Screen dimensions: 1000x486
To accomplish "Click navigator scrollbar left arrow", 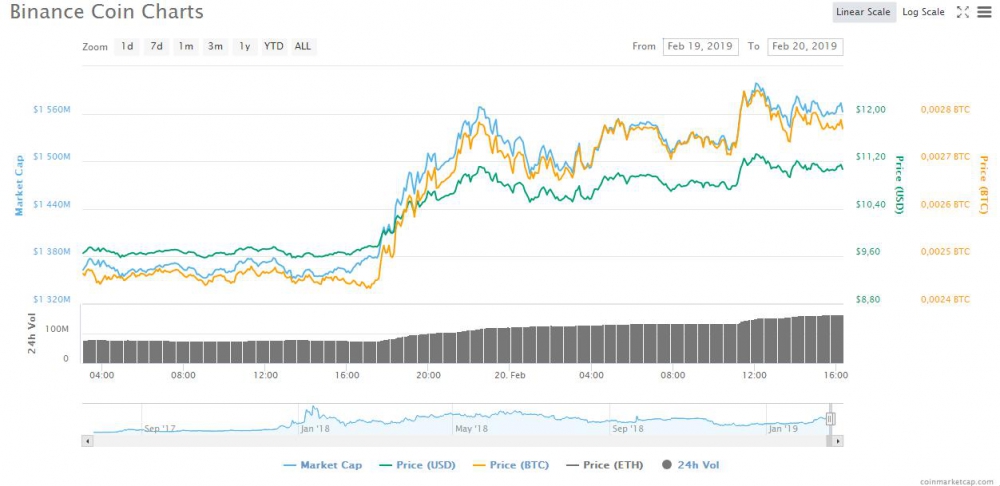I will 88,441.
